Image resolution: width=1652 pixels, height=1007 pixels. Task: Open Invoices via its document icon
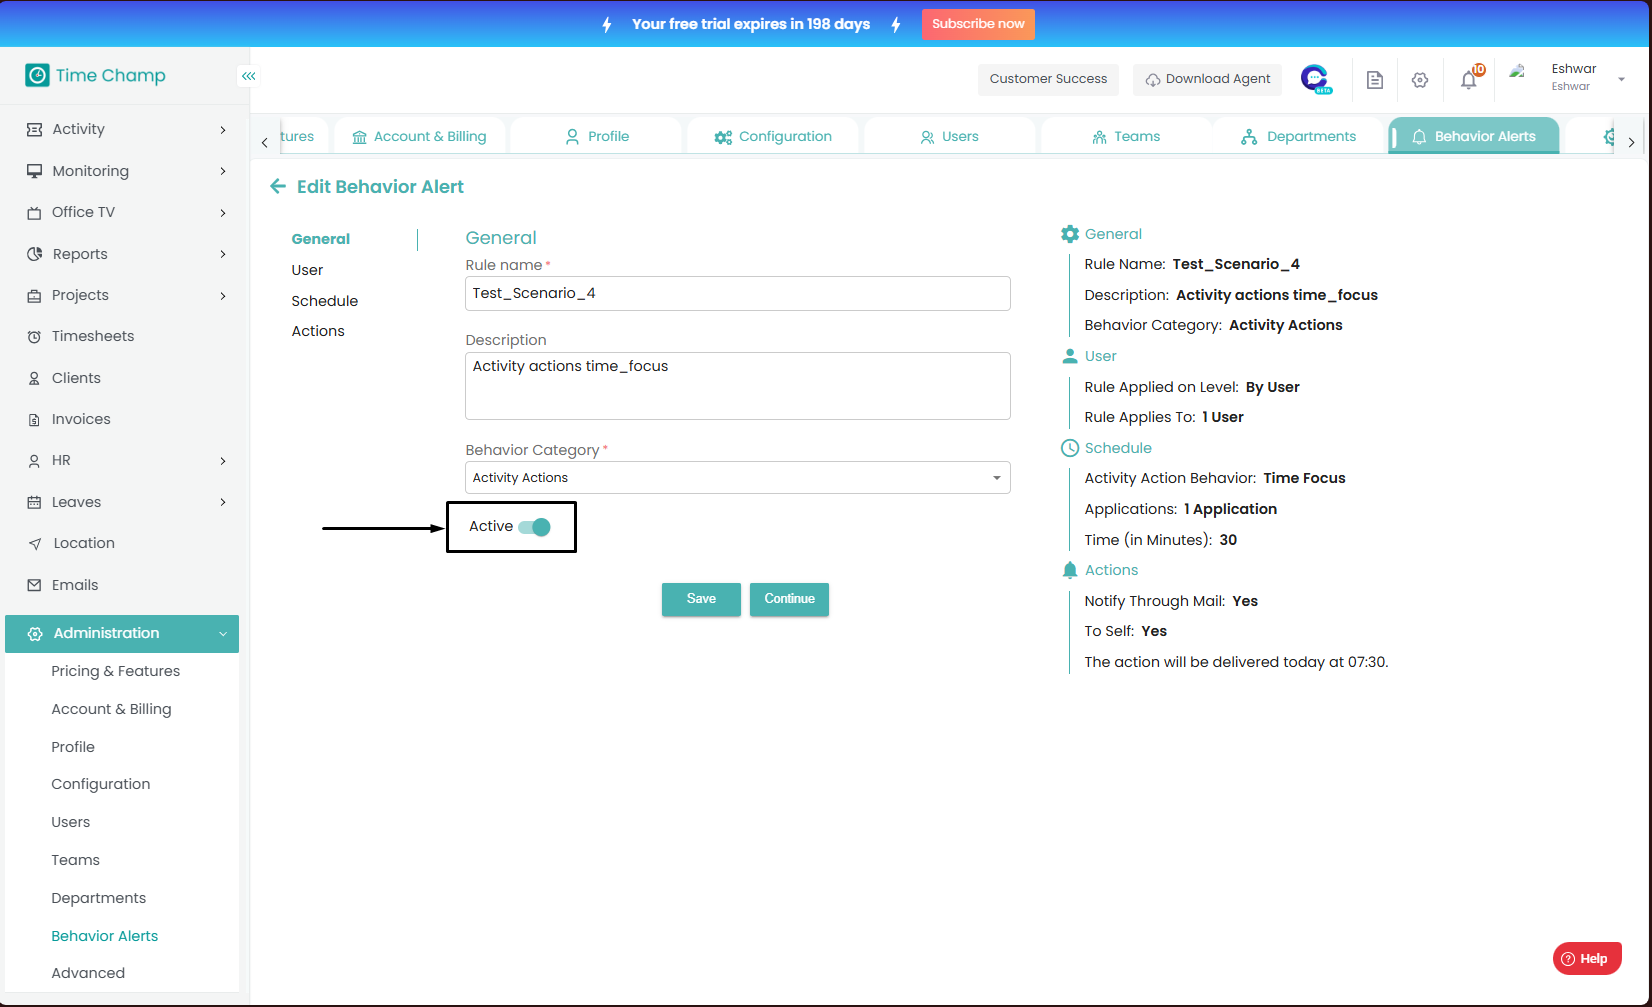pos(34,420)
